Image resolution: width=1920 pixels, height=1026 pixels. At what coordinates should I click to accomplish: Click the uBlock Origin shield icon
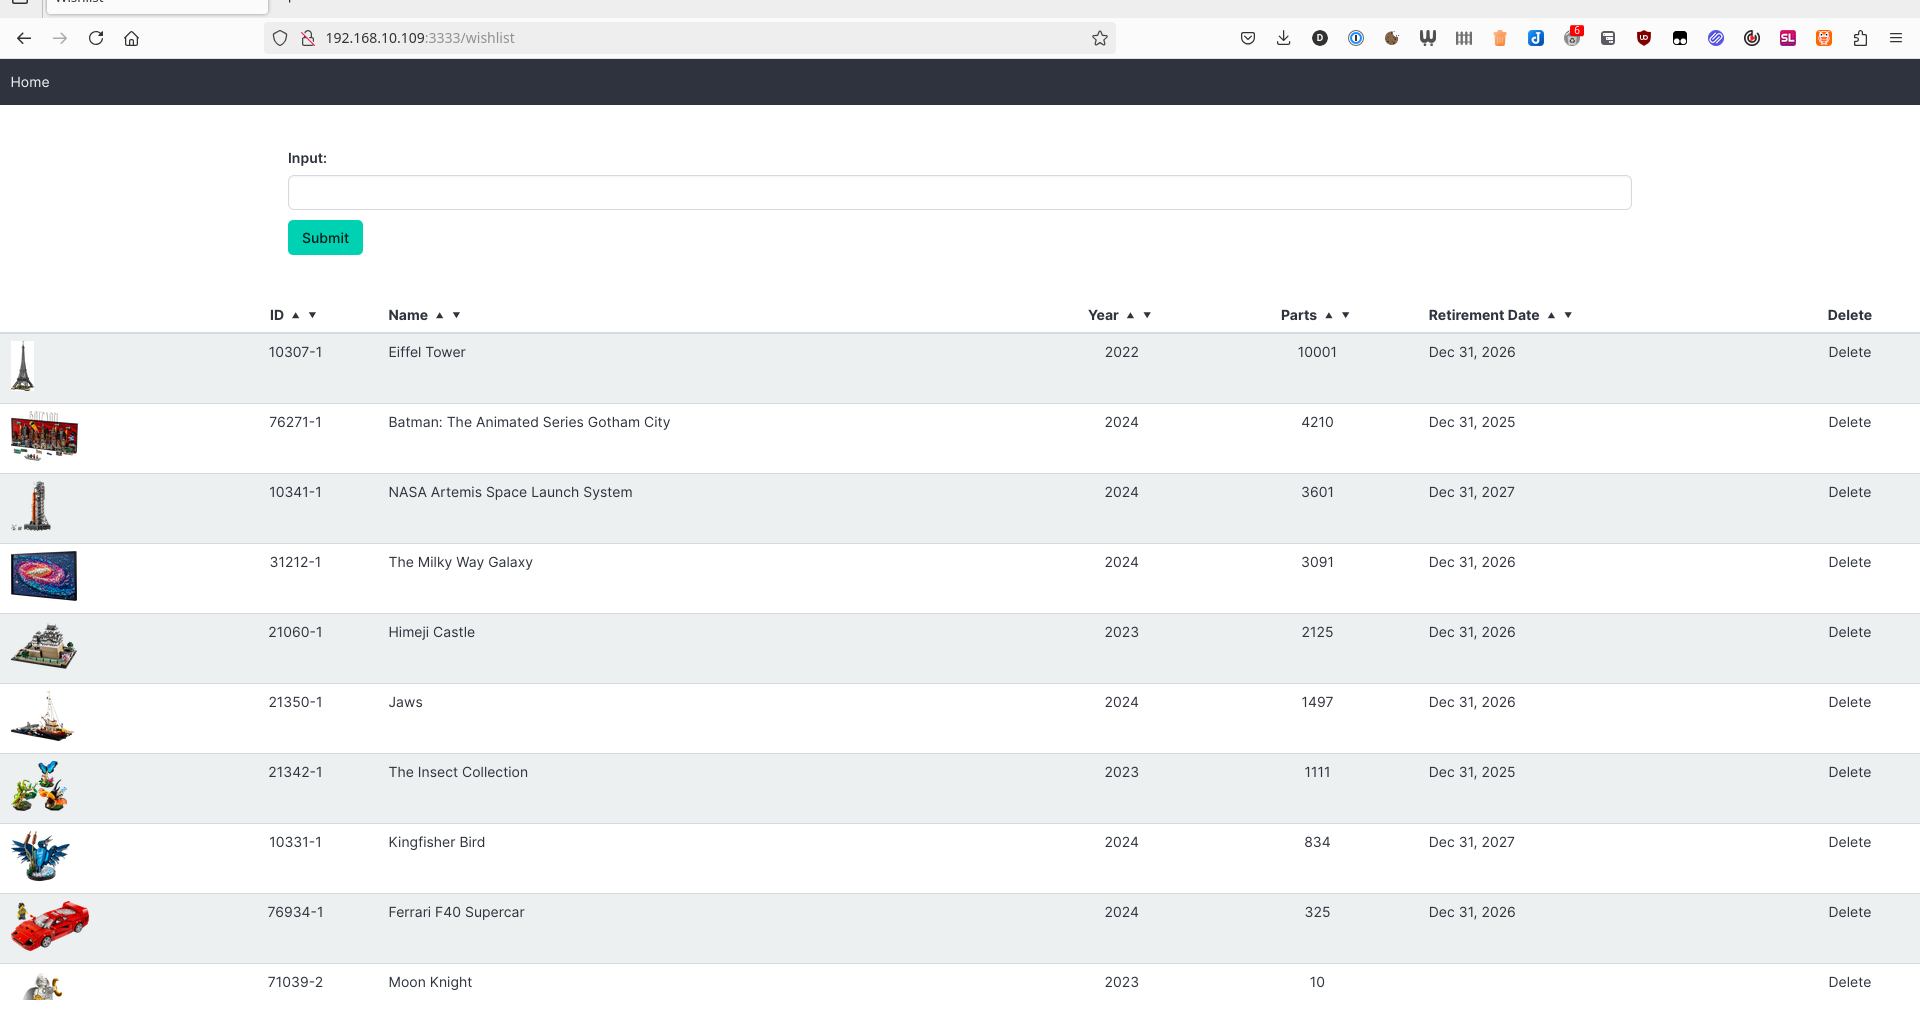pos(1644,38)
